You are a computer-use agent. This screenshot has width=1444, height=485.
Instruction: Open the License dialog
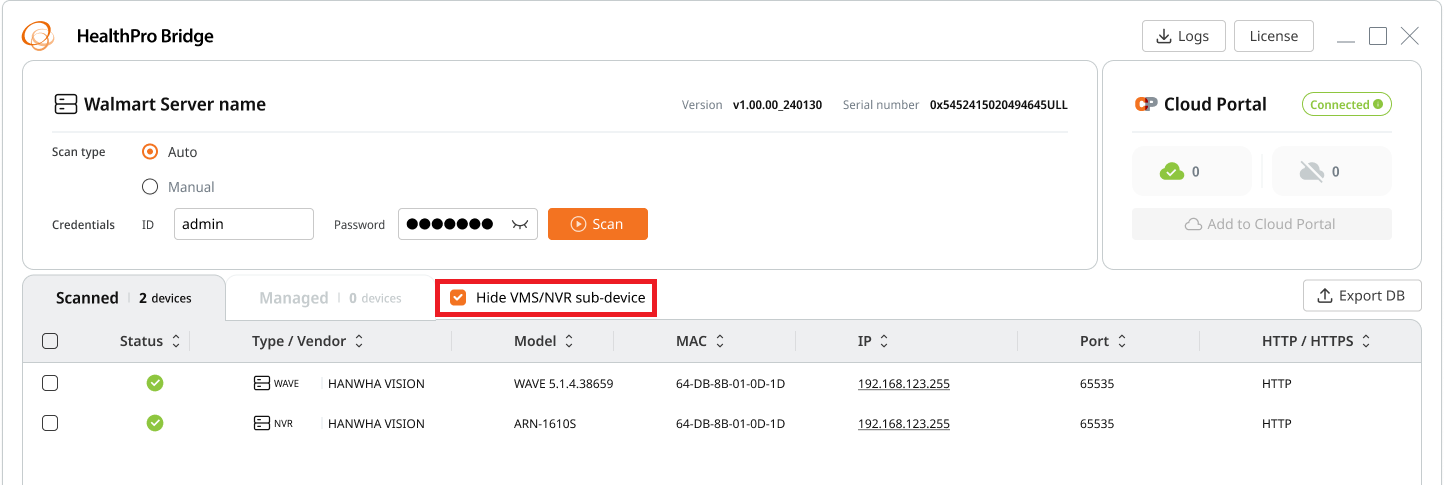1273,36
